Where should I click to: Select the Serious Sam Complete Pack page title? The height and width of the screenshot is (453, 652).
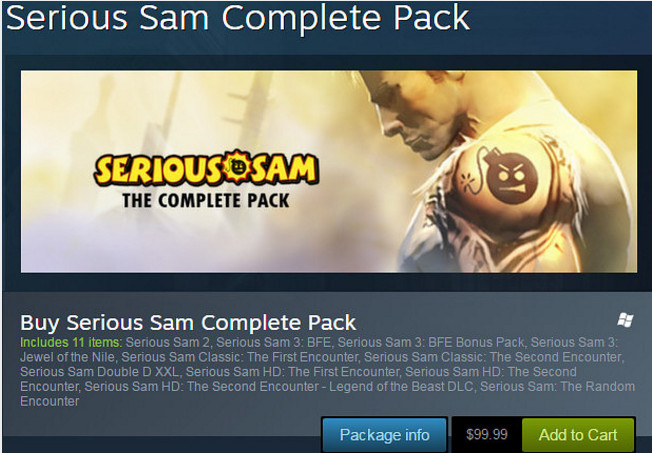click(237, 19)
